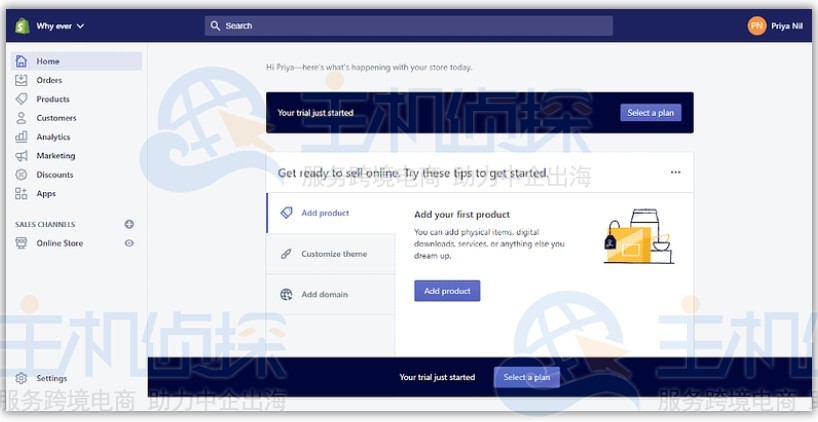View online store with eye icon
The image size is (818, 422).
tap(129, 243)
